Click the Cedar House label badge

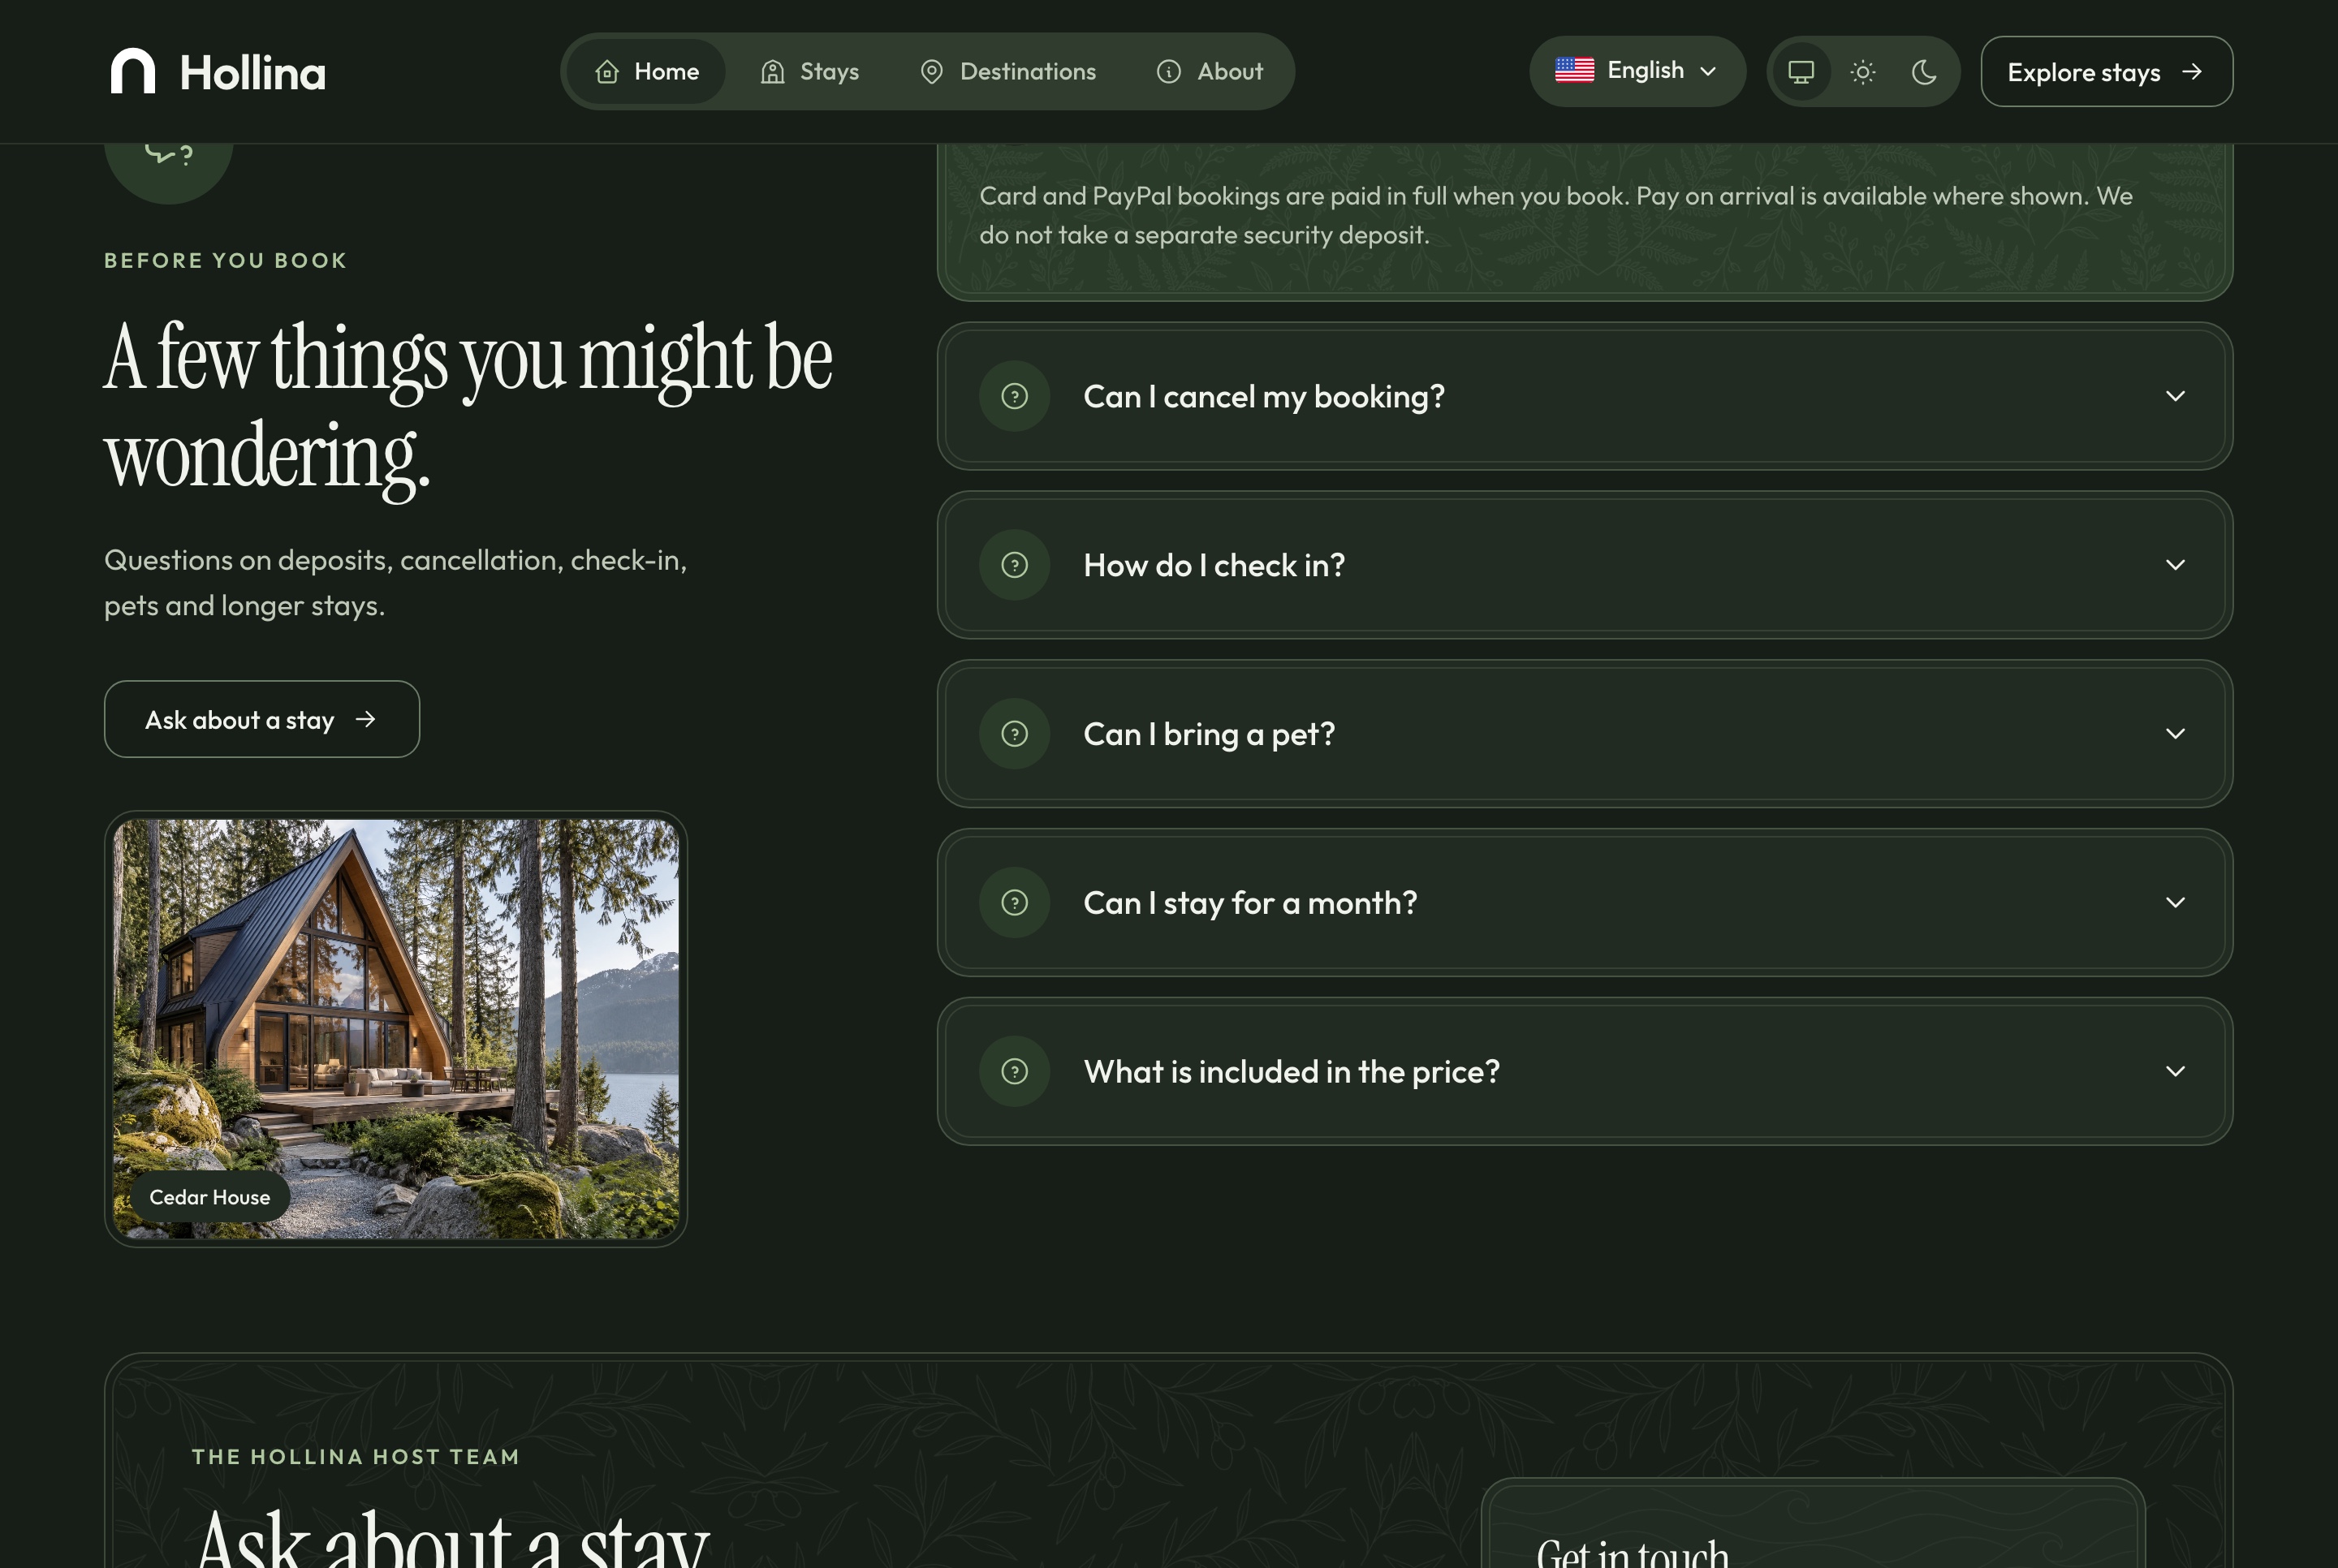(210, 1197)
